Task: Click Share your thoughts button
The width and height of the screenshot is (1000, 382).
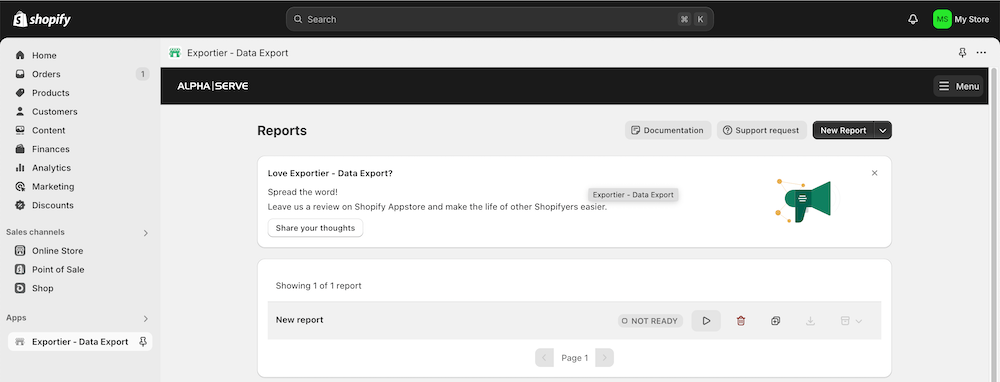Action: (x=315, y=228)
